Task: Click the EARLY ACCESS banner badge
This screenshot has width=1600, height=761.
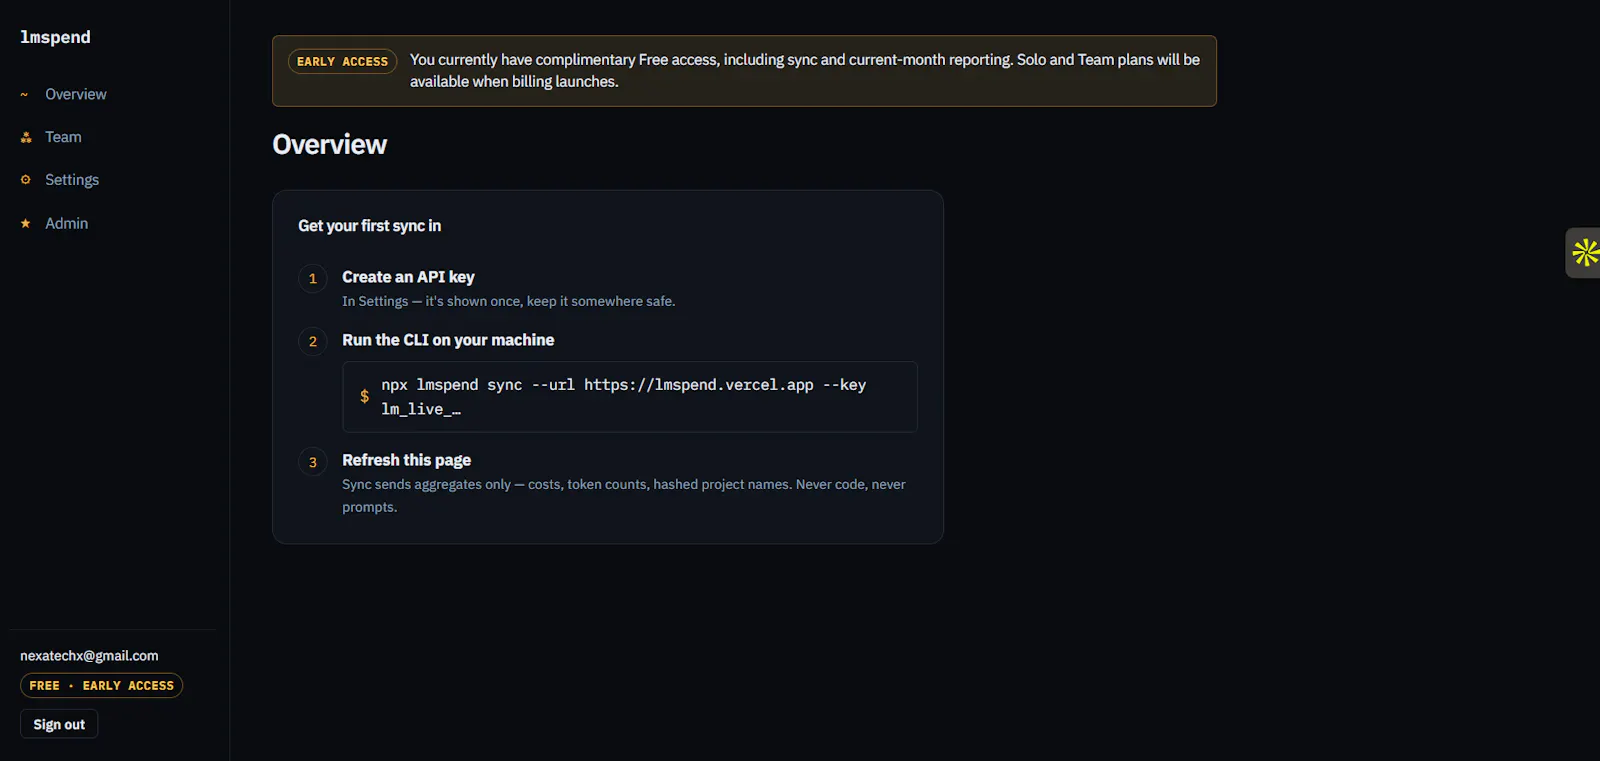Action: (342, 61)
